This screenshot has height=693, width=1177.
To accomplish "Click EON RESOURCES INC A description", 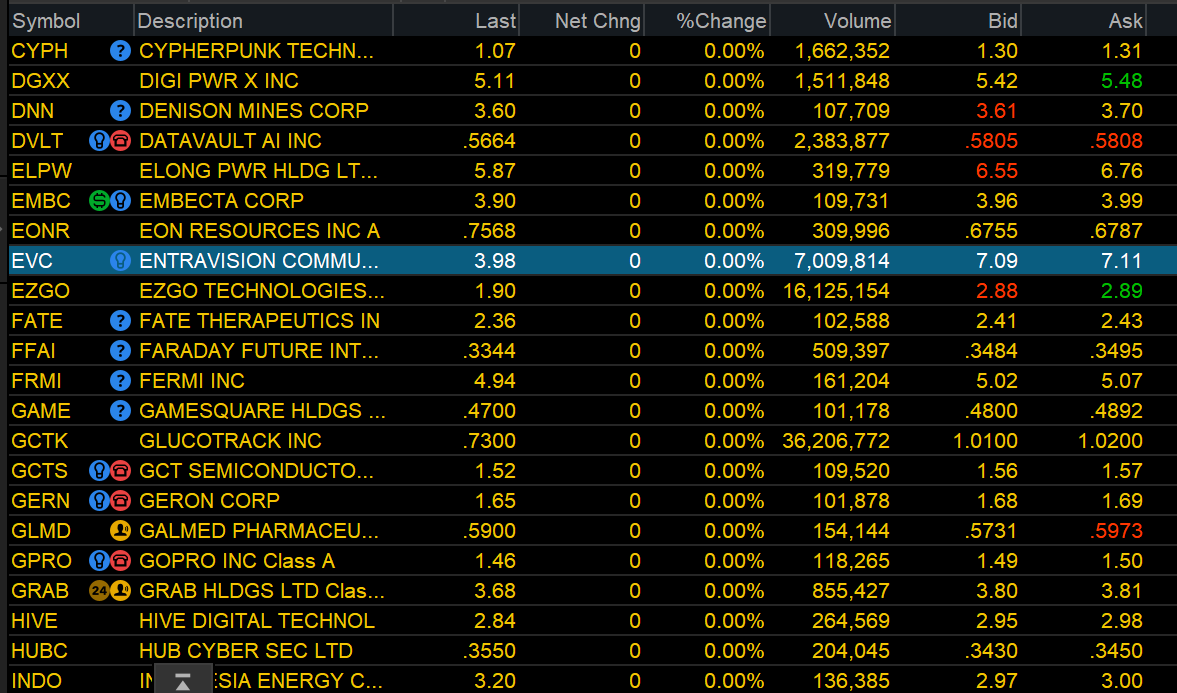I will pyautogui.click(x=260, y=231).
